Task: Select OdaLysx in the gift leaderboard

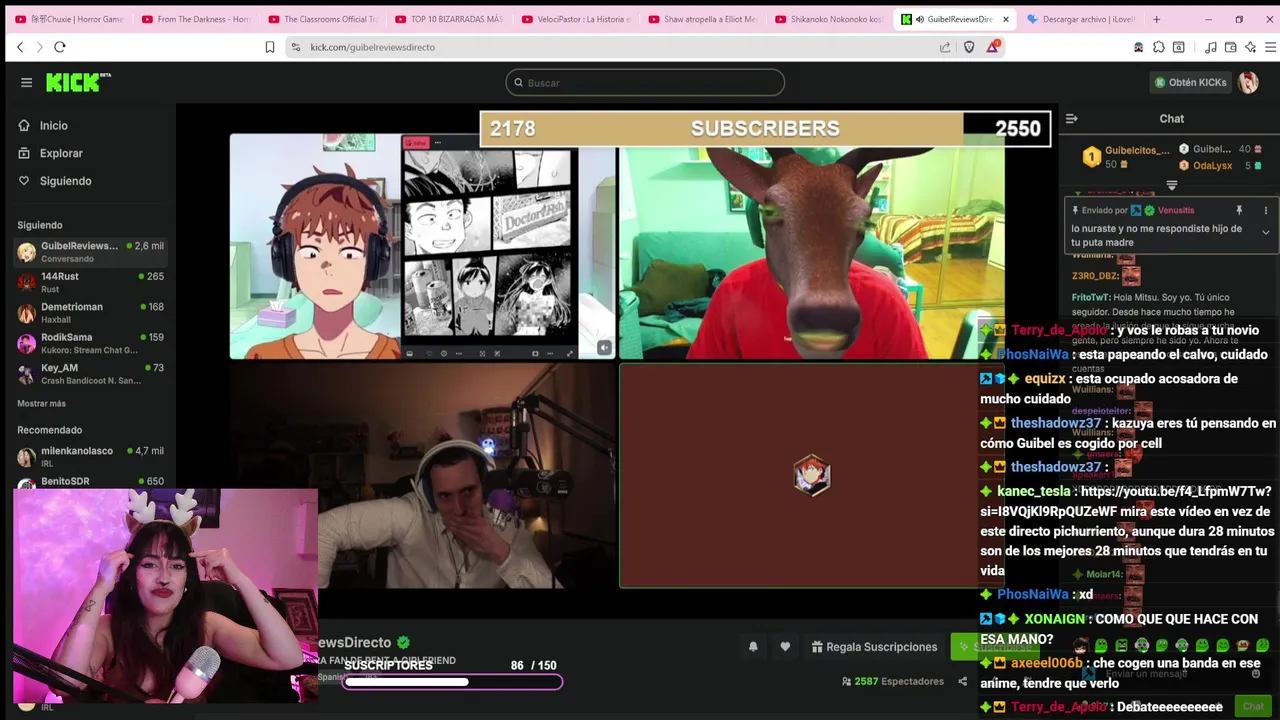Action: click(1212, 165)
